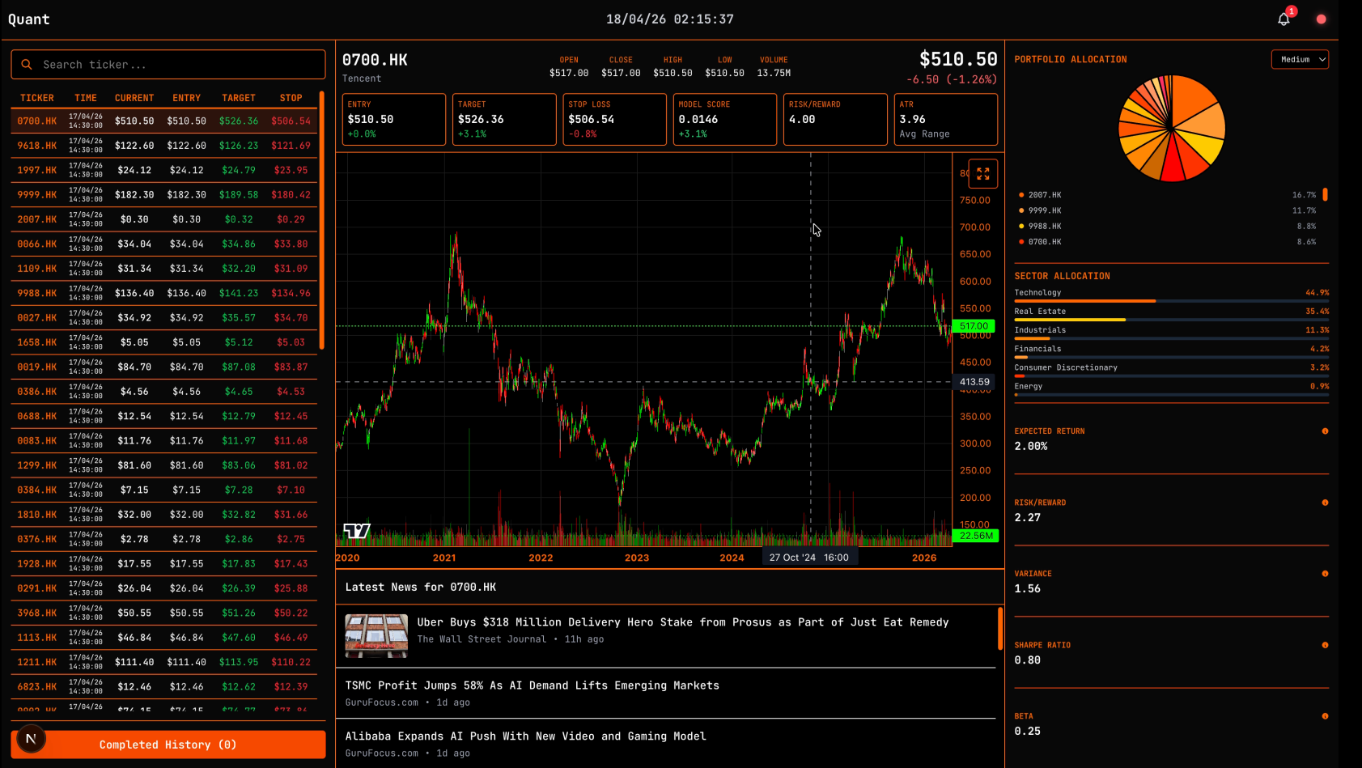The width and height of the screenshot is (1362, 768).
Task: Select the 0688.HK ticker row
Action: (x=164, y=416)
